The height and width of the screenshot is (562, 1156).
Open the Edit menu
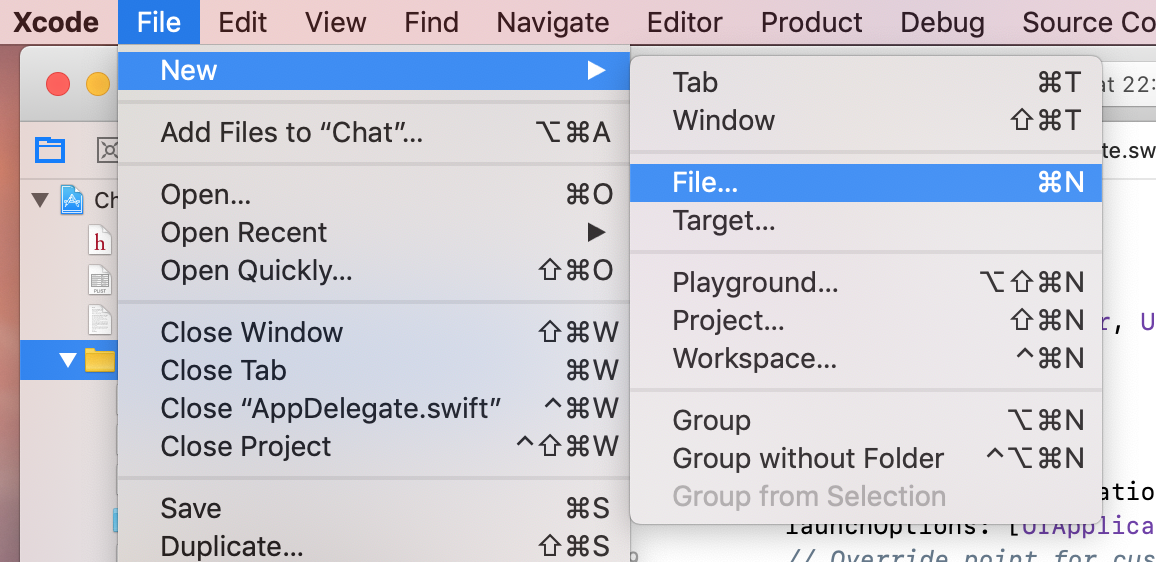(243, 22)
